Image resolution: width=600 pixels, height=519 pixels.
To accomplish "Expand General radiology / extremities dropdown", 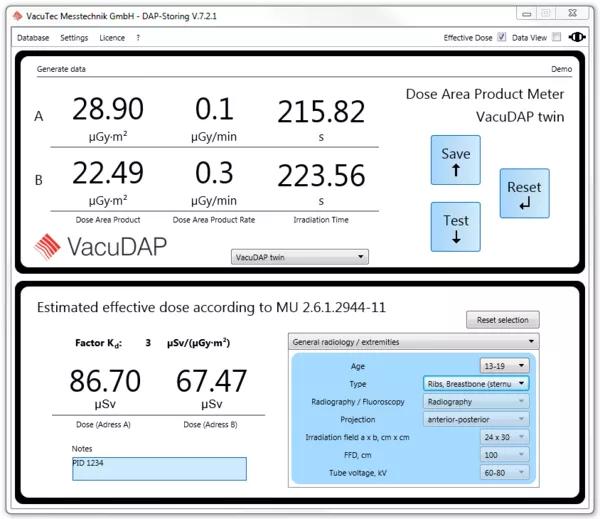I will [413, 342].
